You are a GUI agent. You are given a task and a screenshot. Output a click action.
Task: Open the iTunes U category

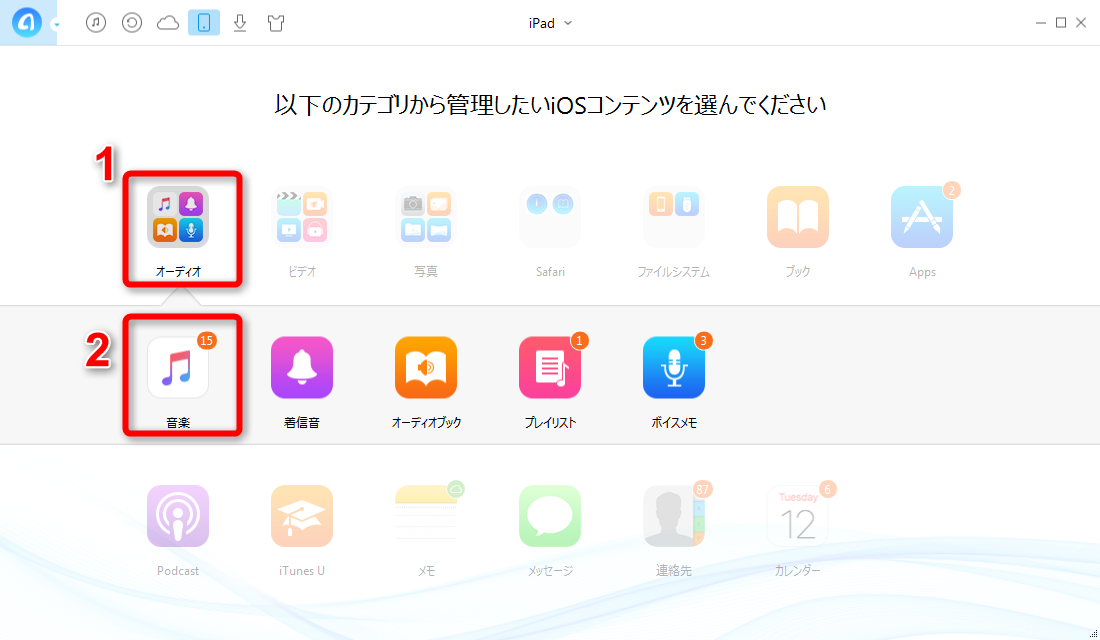coord(302,516)
